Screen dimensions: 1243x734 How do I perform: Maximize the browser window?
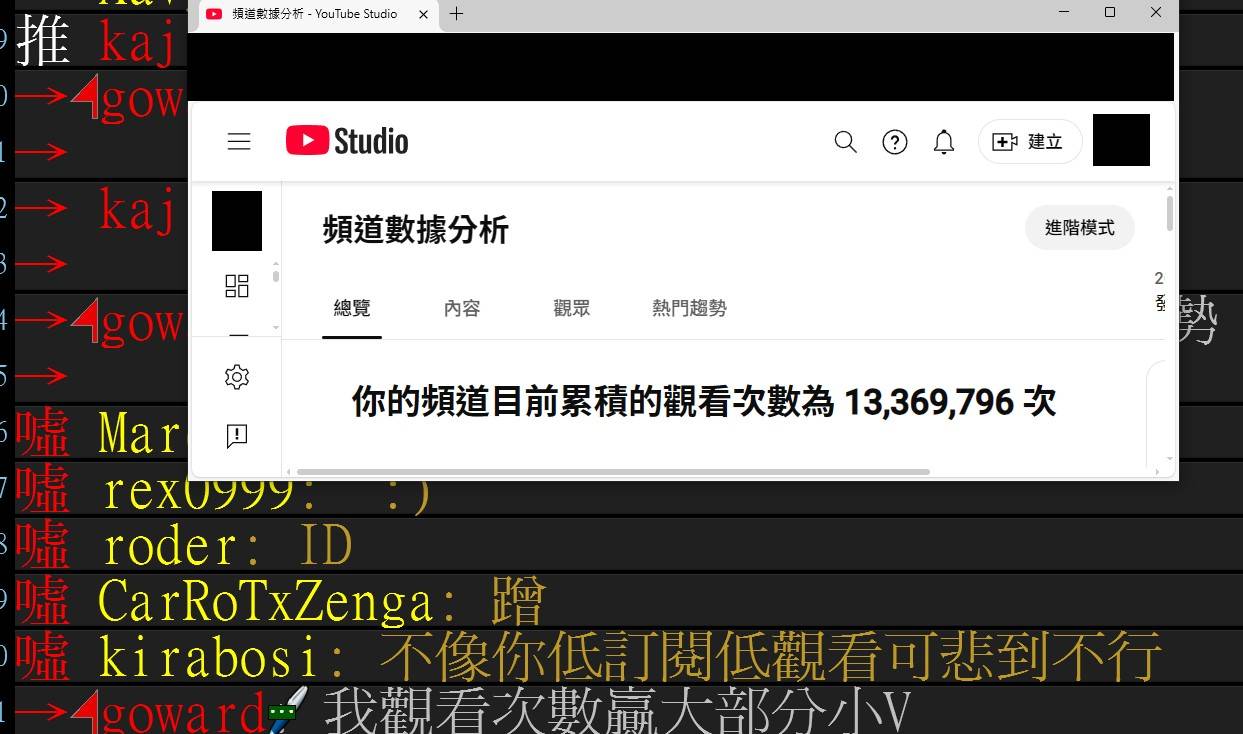pyautogui.click(x=1110, y=13)
